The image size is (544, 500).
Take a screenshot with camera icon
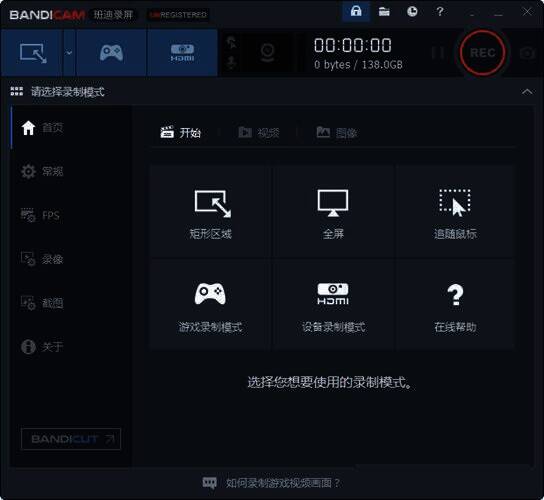point(527,53)
